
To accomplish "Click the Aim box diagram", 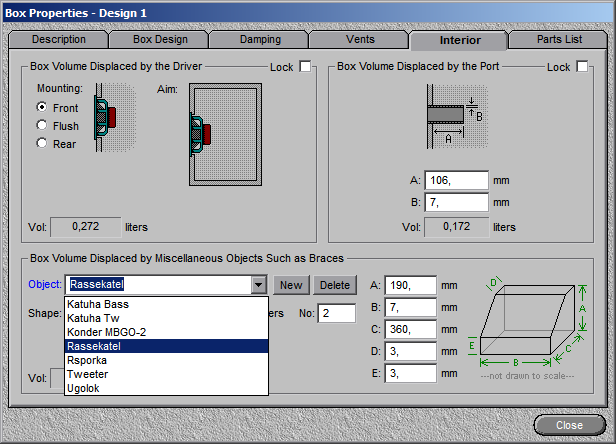I will point(226,134).
